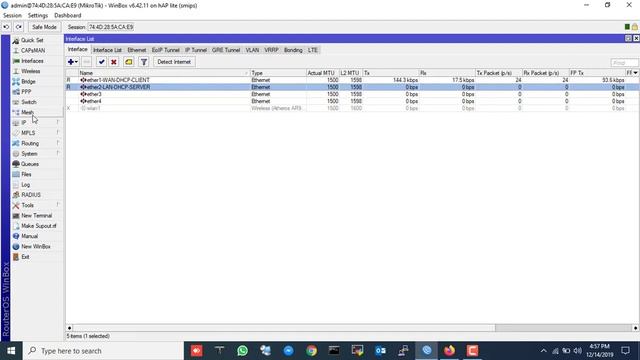
Task: Expand the Routing submenu
Action: [30, 143]
